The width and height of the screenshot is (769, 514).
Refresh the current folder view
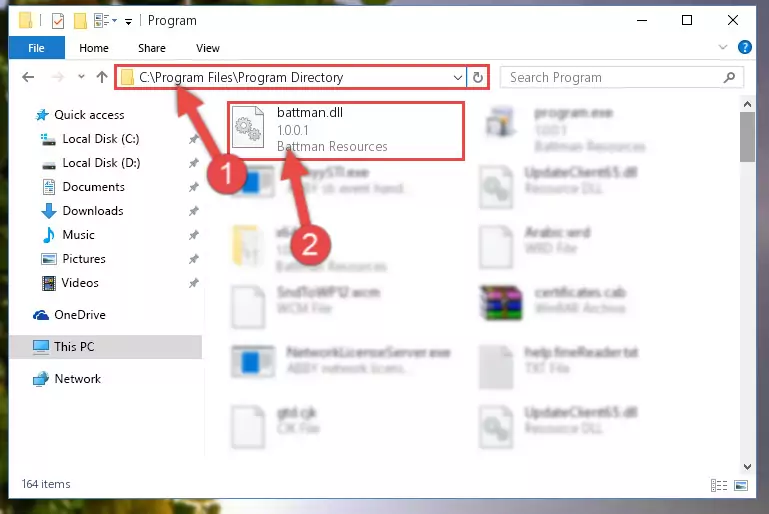coord(478,77)
